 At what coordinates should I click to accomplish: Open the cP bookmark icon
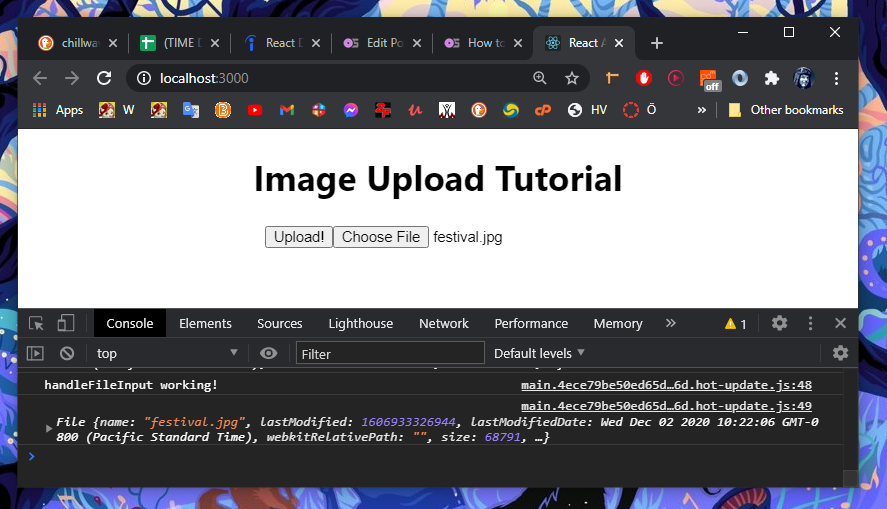pos(542,110)
